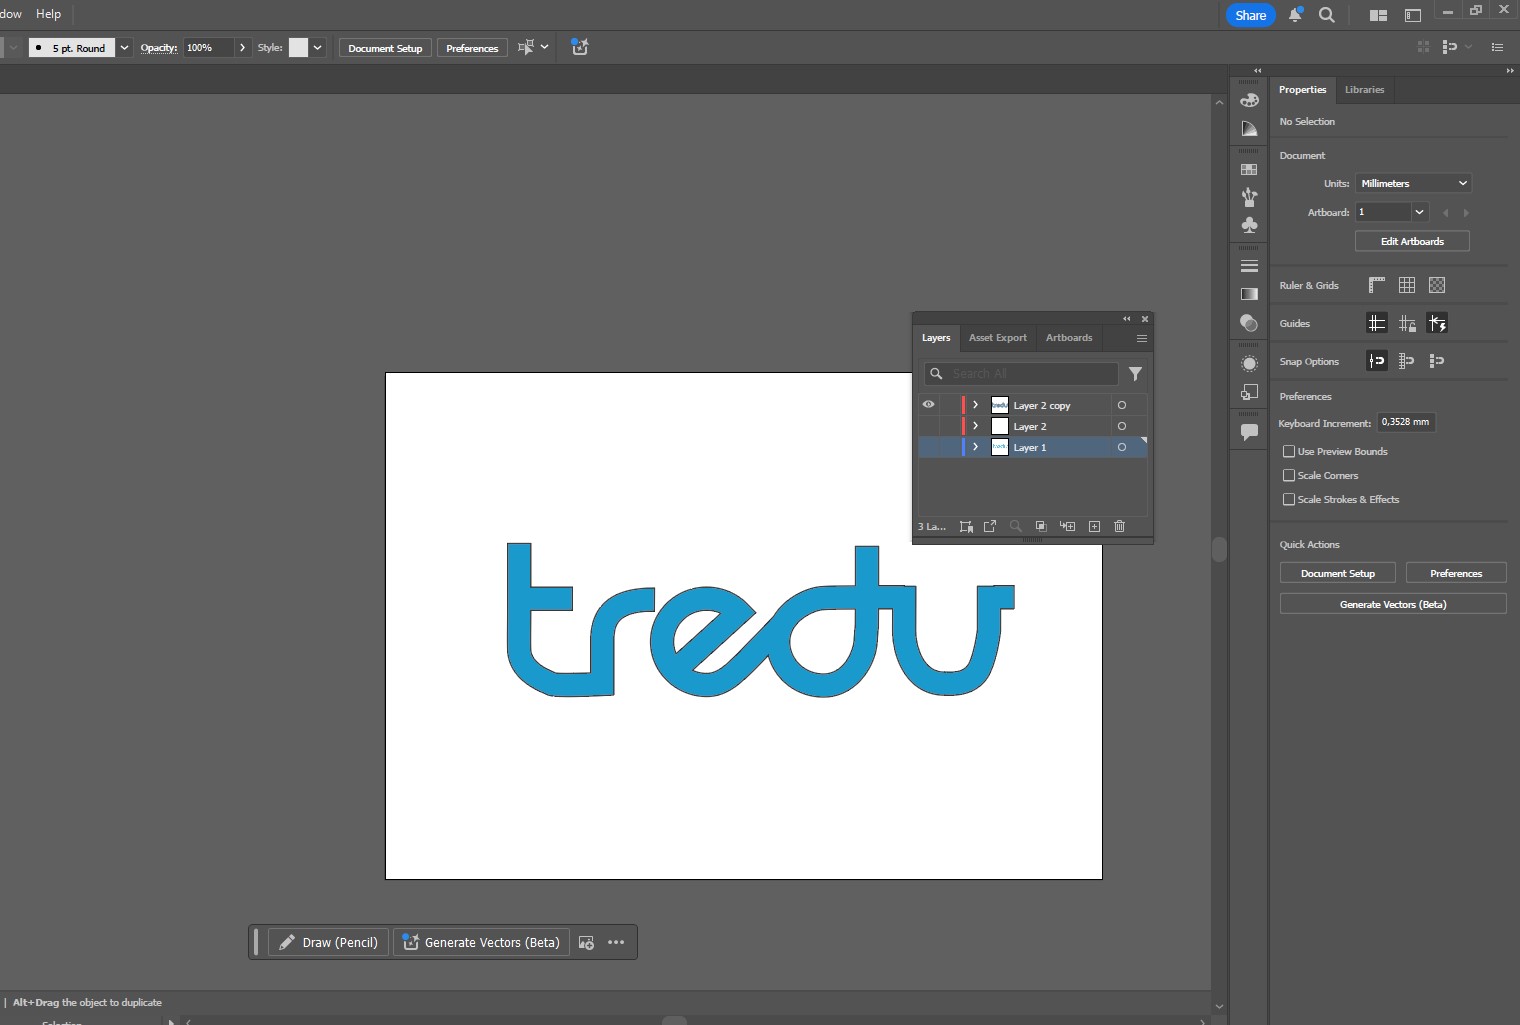Click Draw (Pencil) on task bar
1520x1025 pixels.
pos(328,942)
